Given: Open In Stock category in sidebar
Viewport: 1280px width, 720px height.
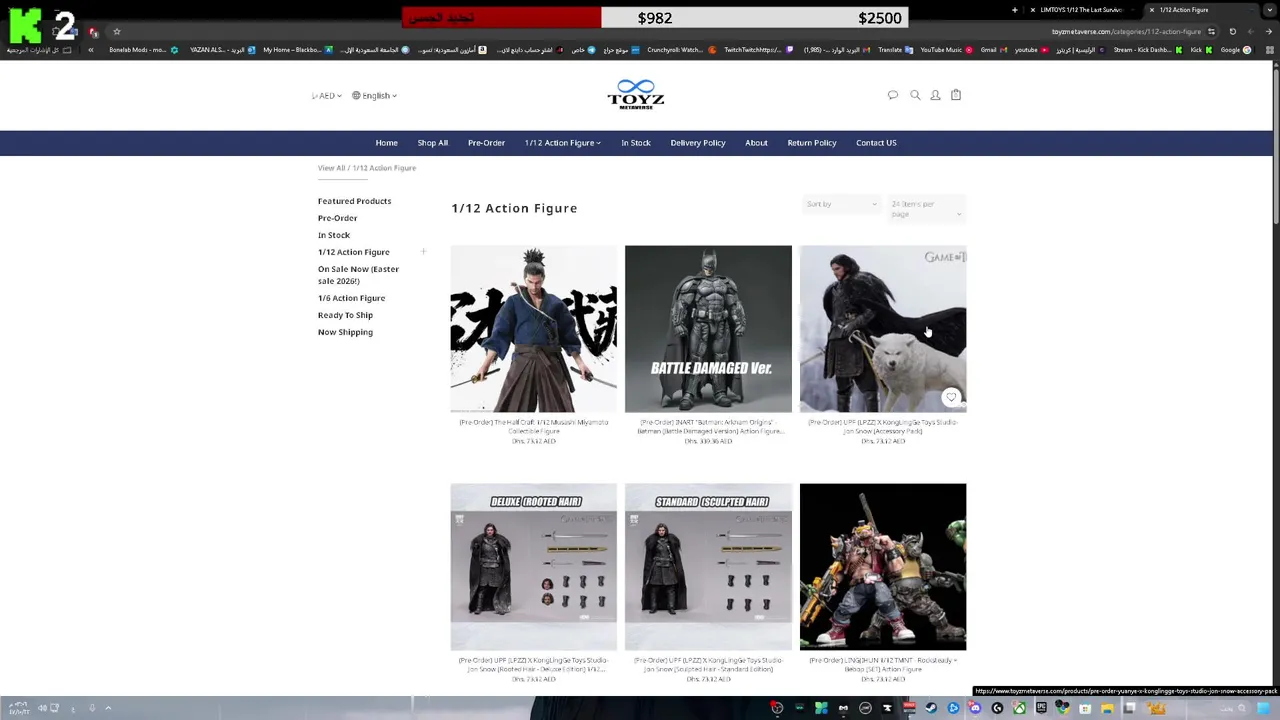Looking at the screenshot, I should pos(334,235).
